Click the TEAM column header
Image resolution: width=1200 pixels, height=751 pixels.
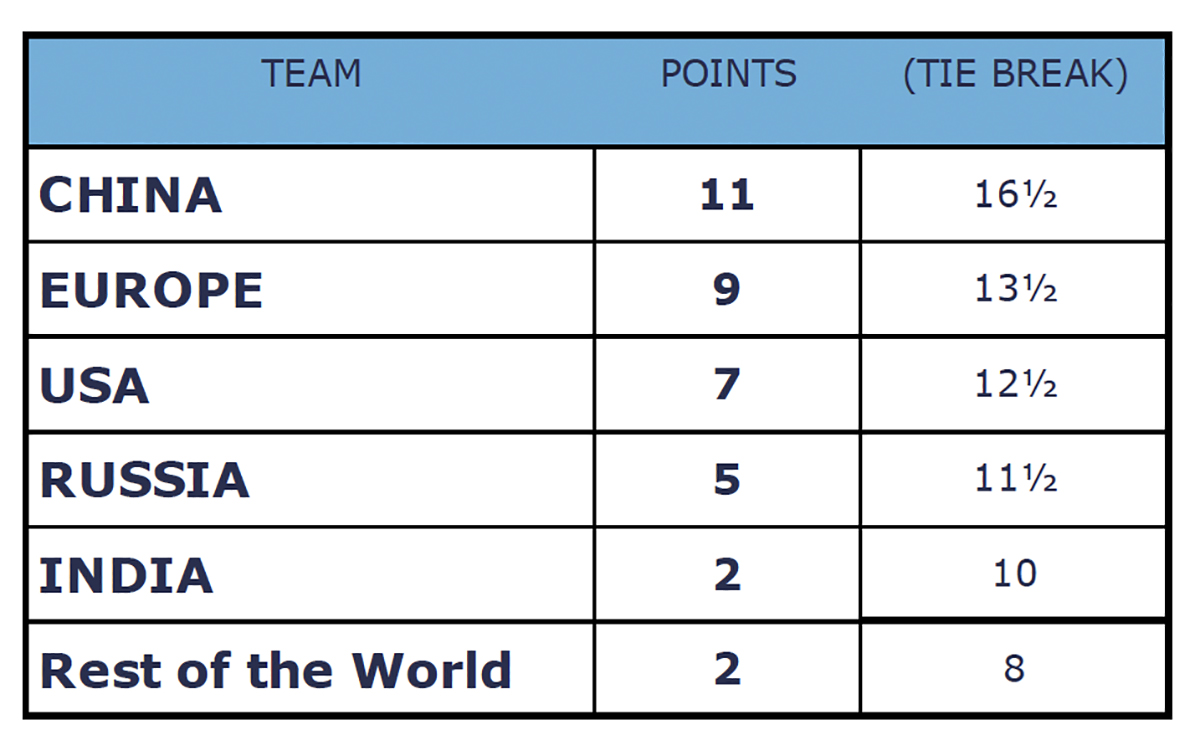click(311, 74)
